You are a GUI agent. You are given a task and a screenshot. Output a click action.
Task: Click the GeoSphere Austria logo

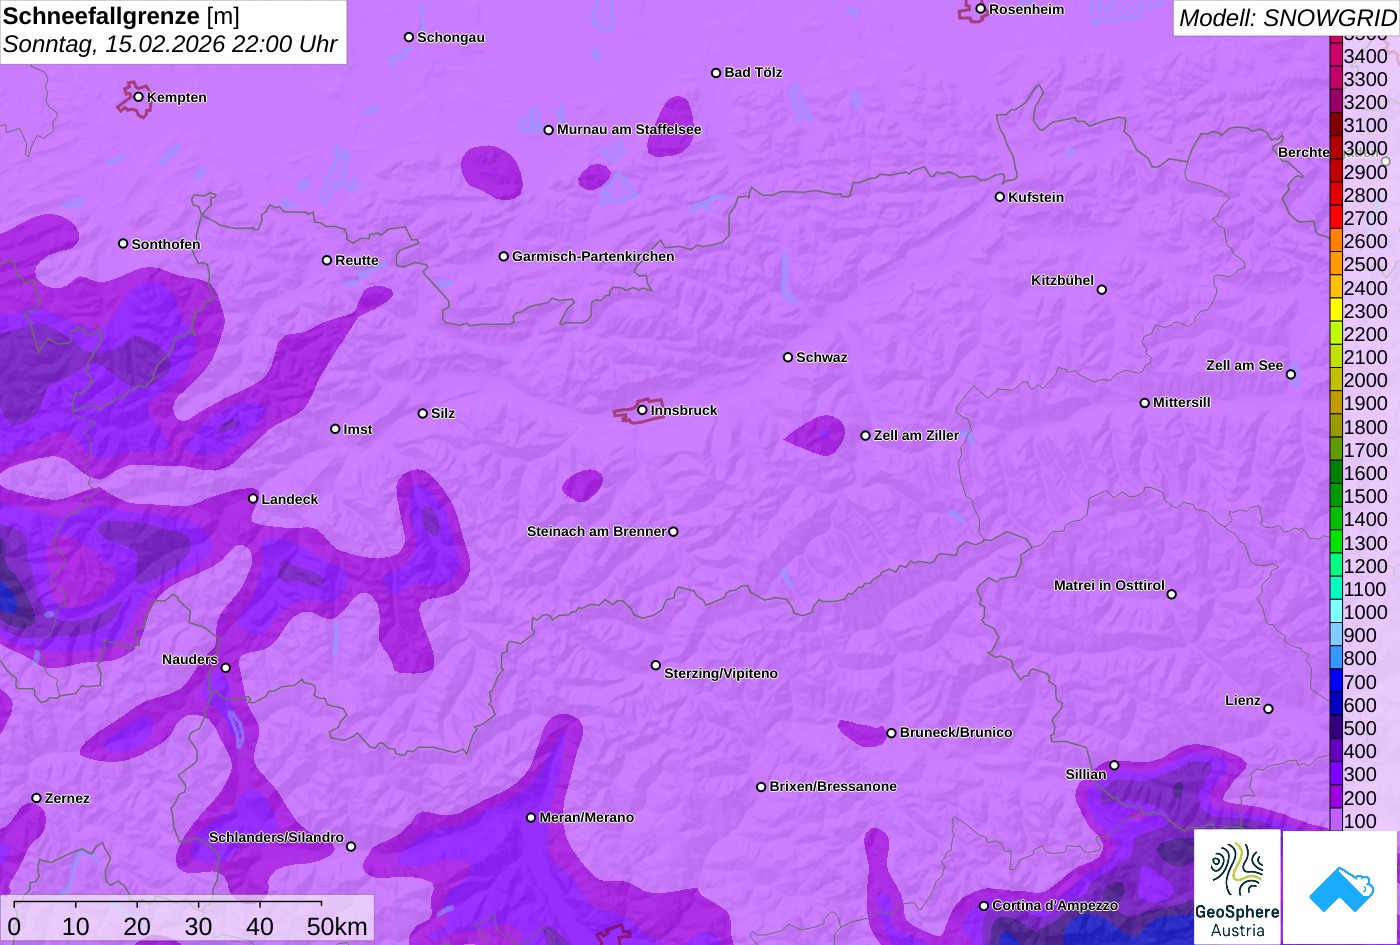pos(1237,887)
